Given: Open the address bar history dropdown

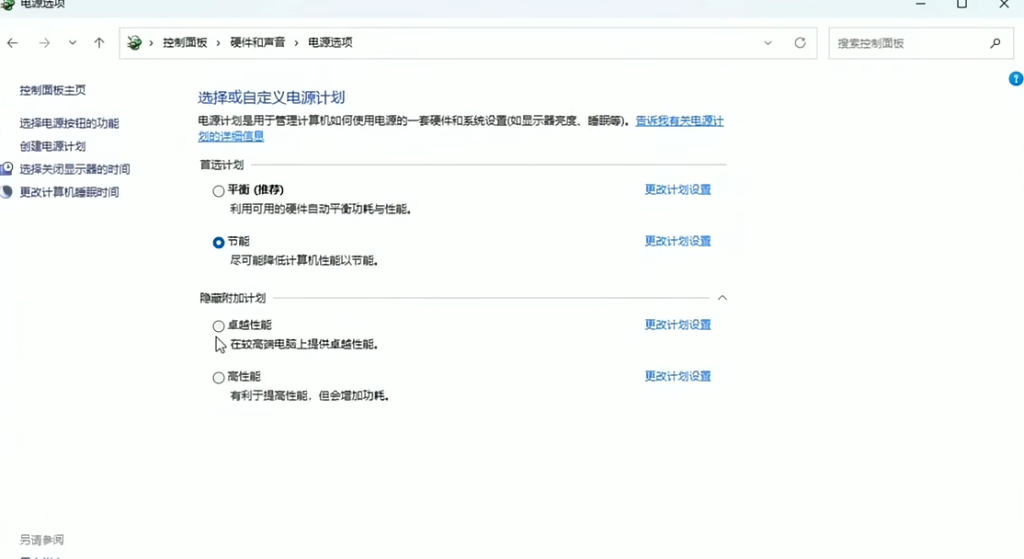Looking at the screenshot, I should tap(768, 43).
